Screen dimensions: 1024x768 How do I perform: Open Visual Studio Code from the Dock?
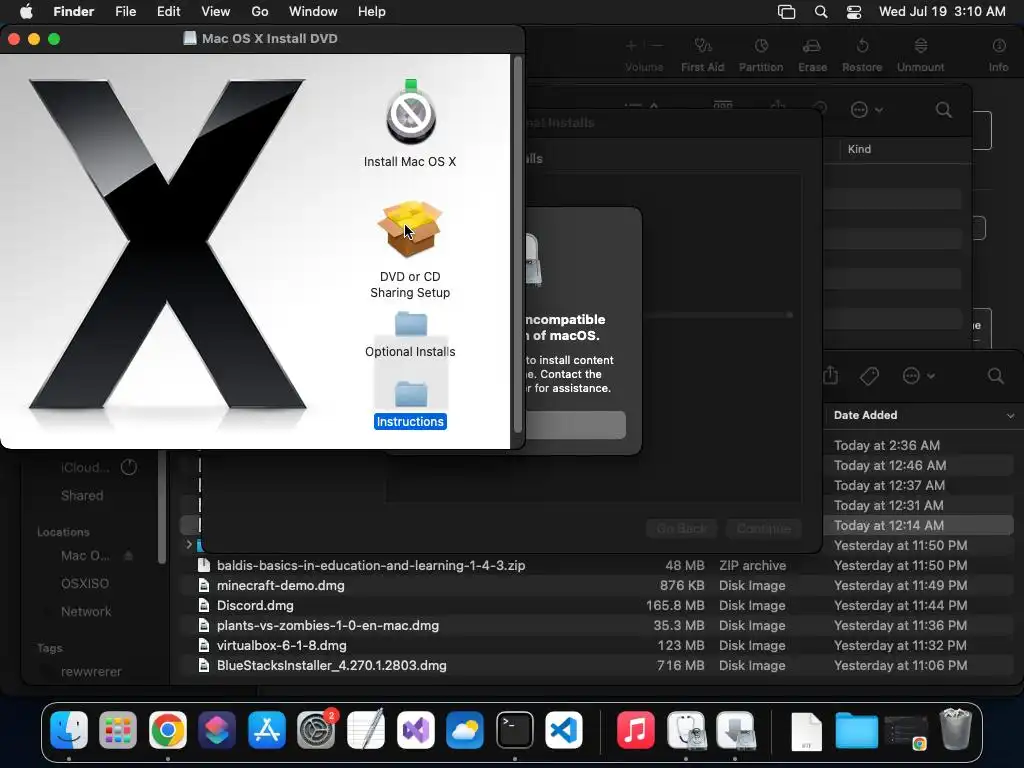[x=564, y=730]
